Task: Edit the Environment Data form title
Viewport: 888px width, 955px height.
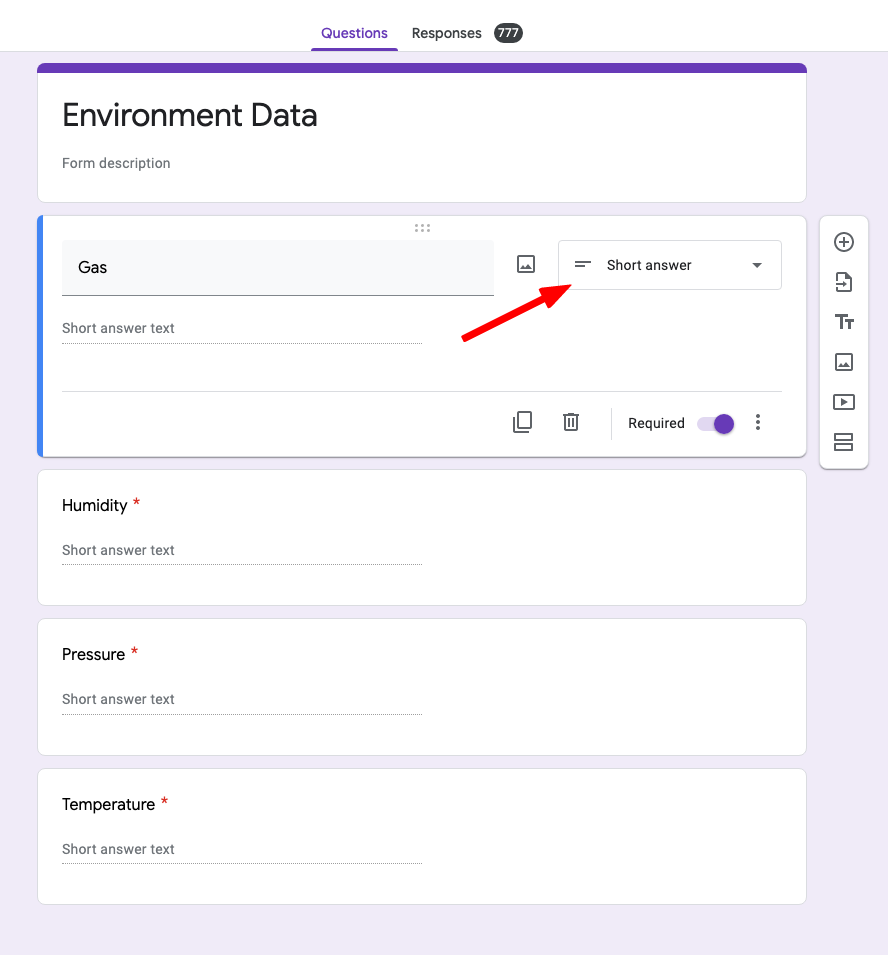Action: pyautogui.click(x=190, y=116)
